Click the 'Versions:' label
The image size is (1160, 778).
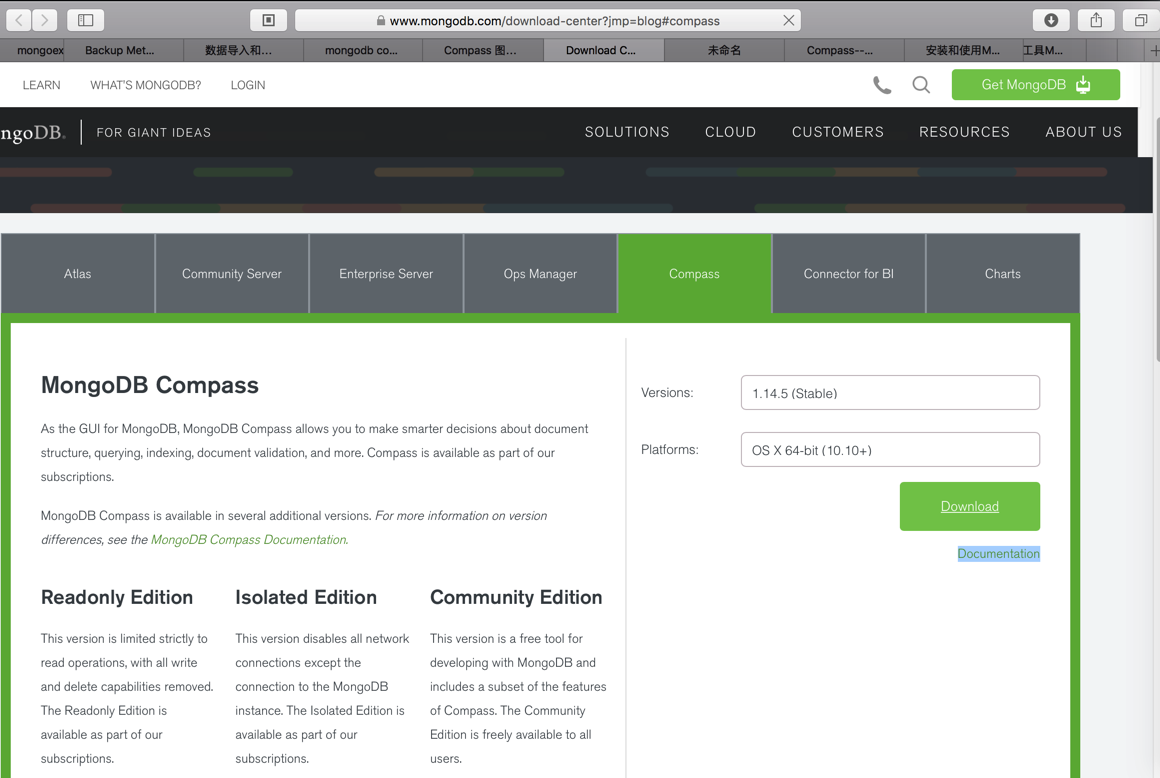pyautogui.click(x=667, y=393)
